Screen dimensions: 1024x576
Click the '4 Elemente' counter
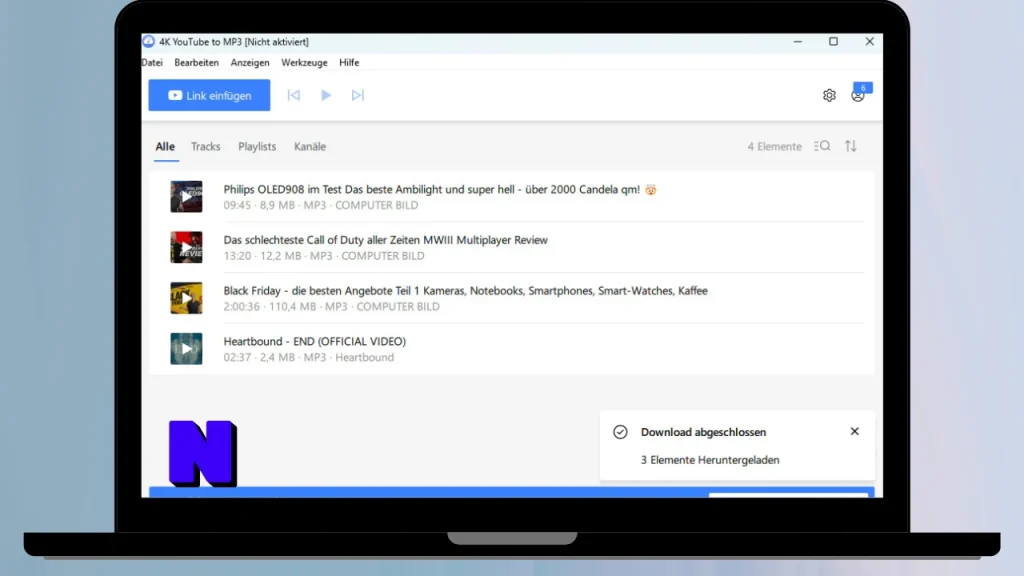coord(775,147)
